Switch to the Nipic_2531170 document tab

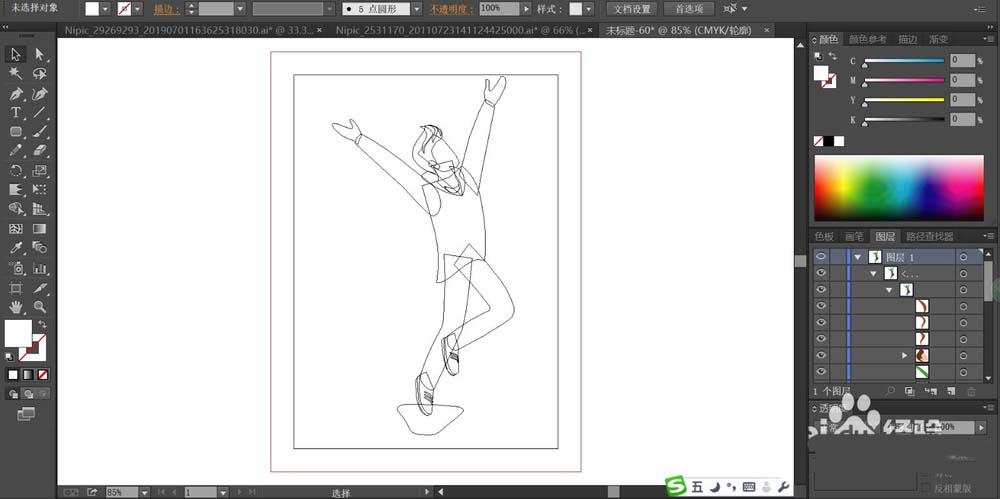(461, 30)
